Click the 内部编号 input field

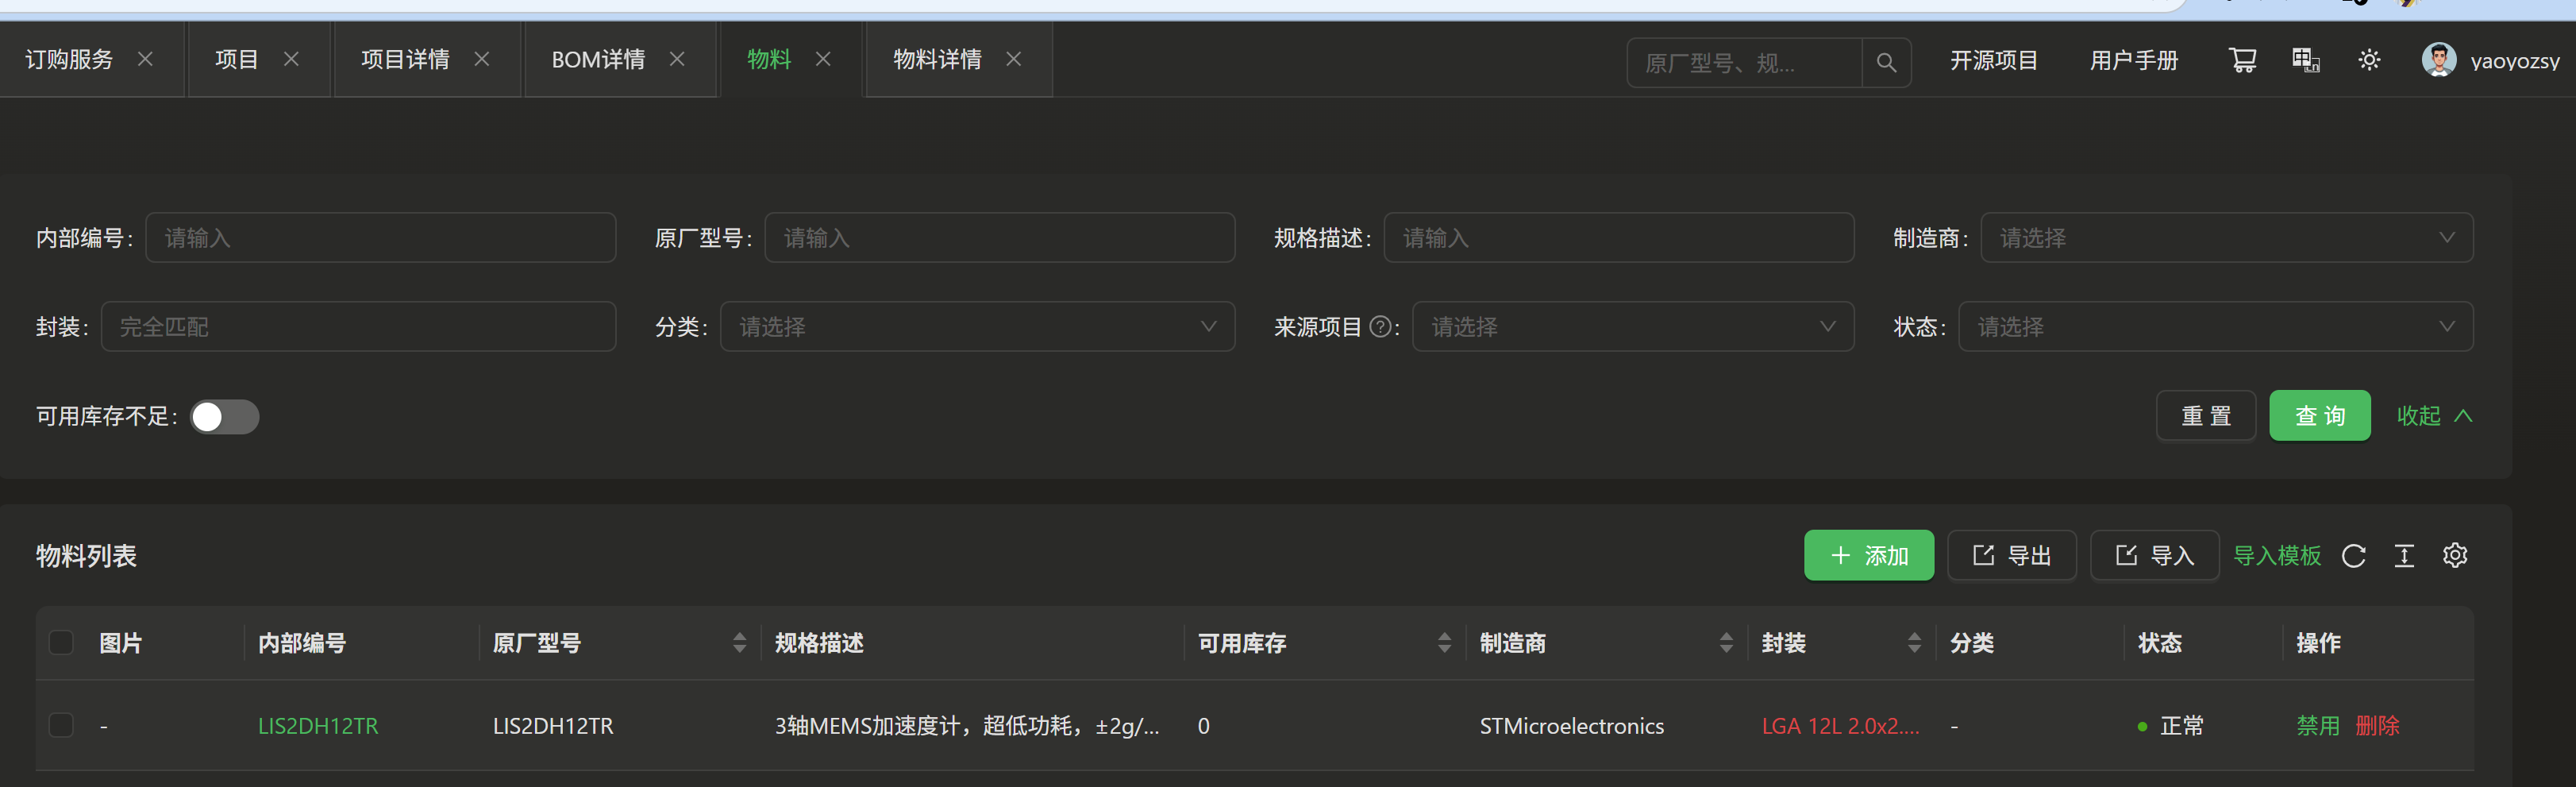[x=380, y=238]
